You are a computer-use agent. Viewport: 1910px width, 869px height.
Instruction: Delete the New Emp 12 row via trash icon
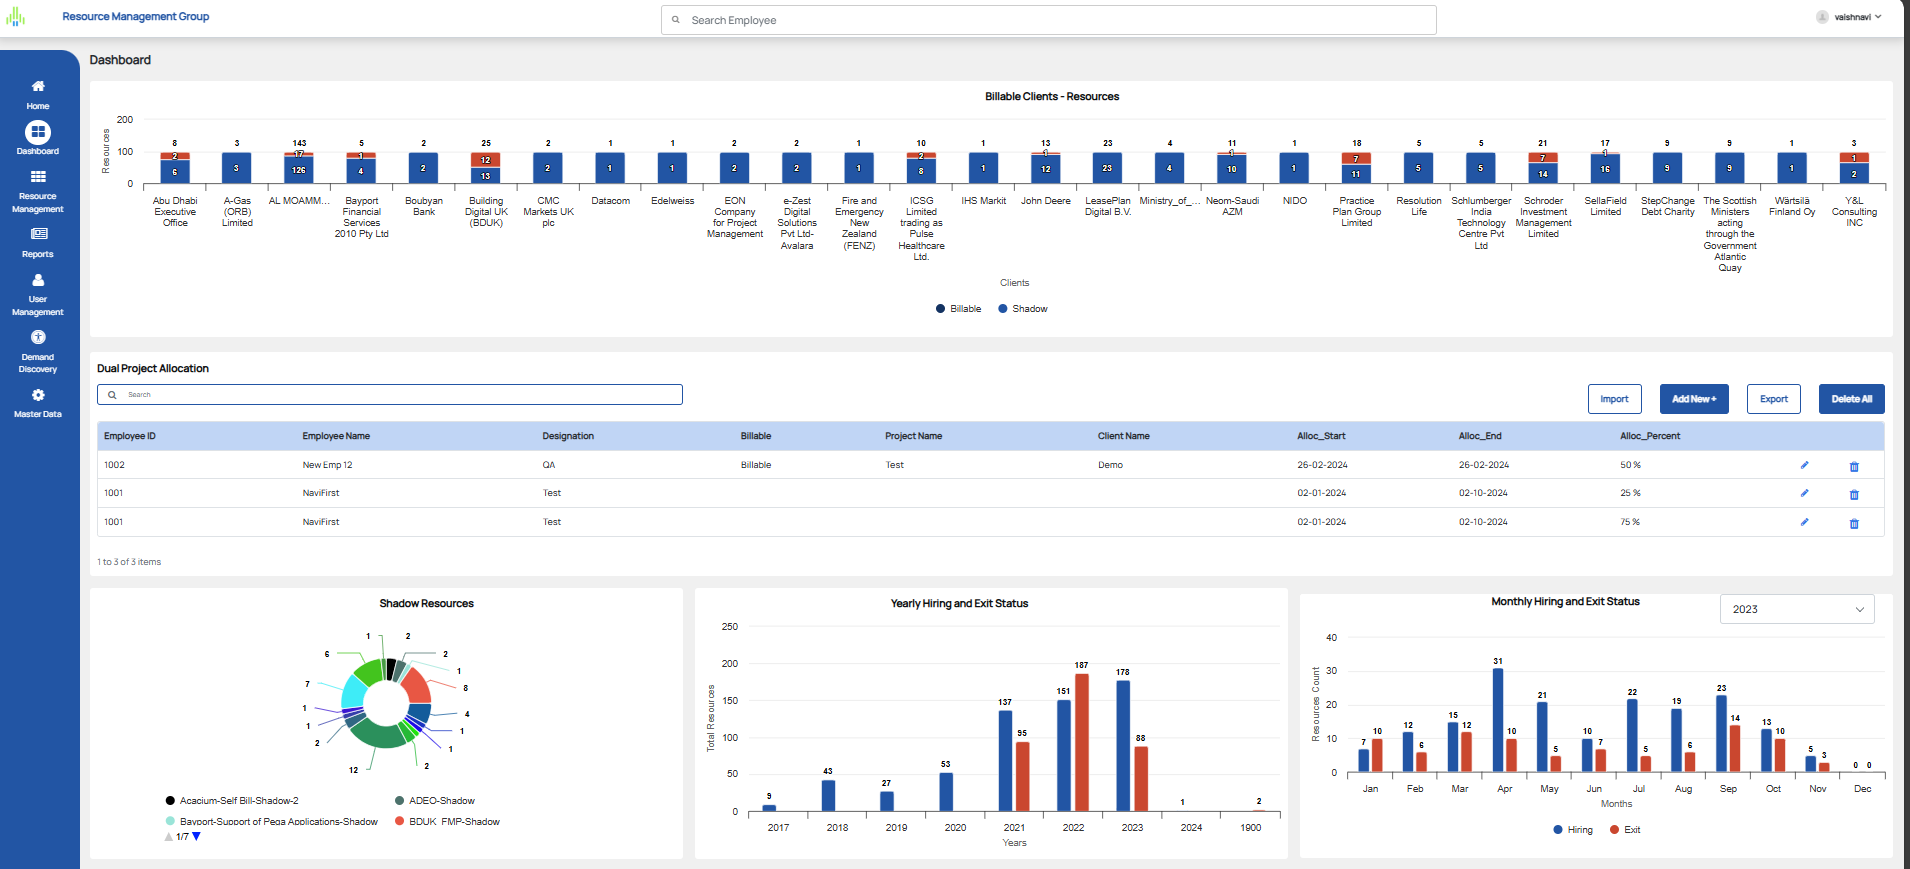click(1853, 467)
